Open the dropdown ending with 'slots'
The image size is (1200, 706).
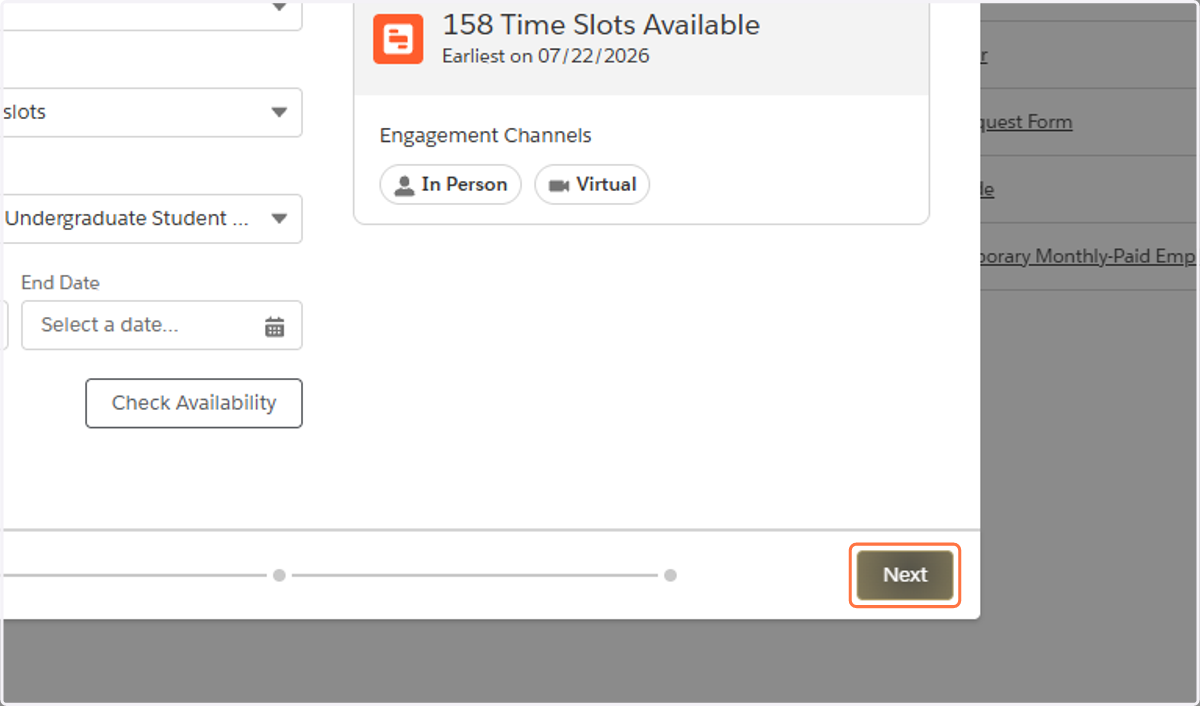click(x=151, y=112)
